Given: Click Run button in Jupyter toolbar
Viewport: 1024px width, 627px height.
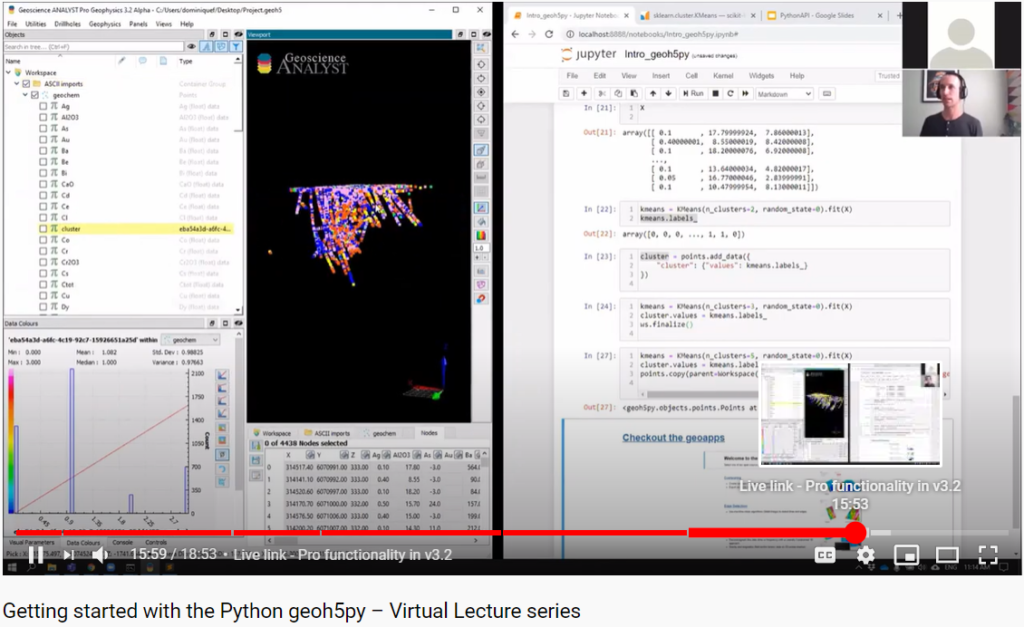Looking at the screenshot, I should 692,93.
